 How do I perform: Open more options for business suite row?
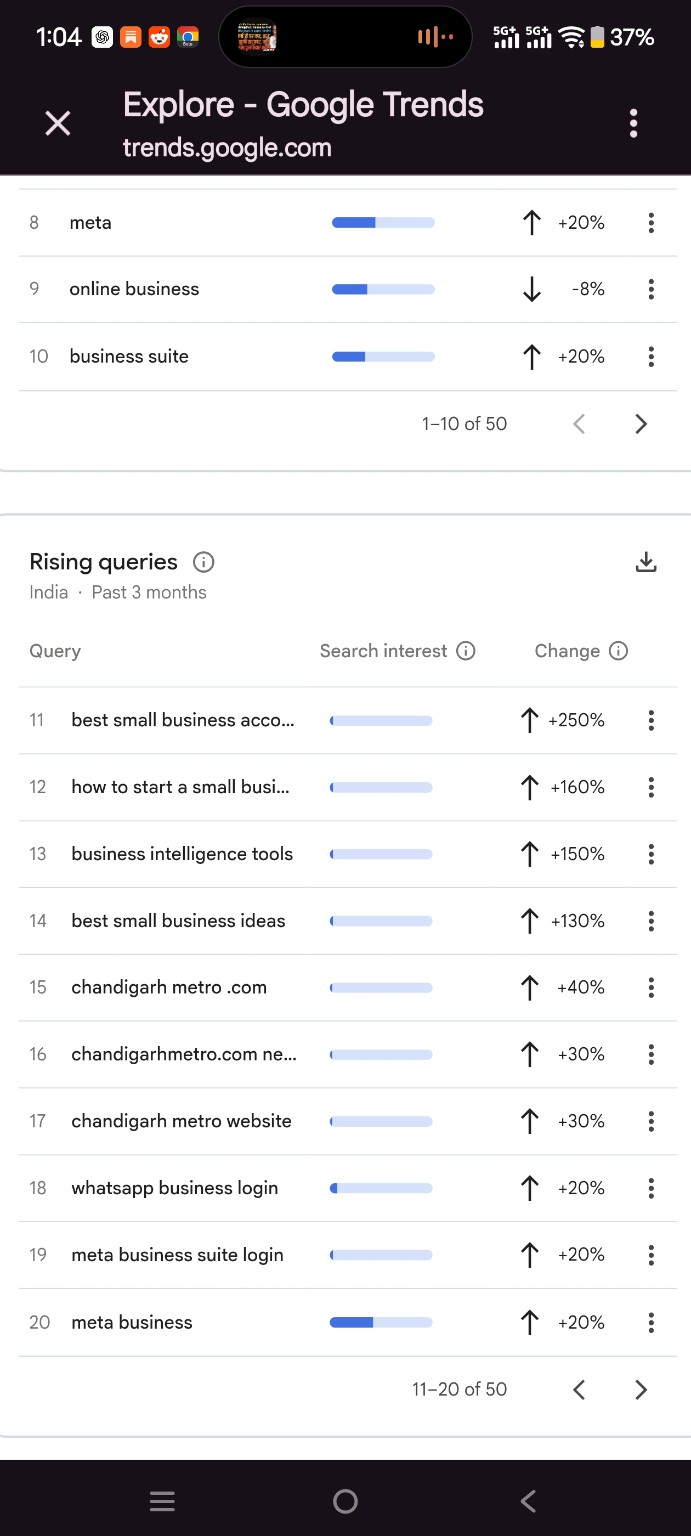tap(651, 356)
